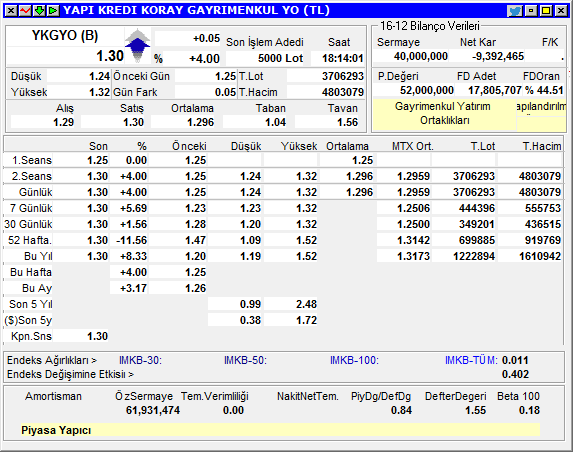This screenshot has height=452, width=573.
Task: Click the PiyDg/DefDg value 0.84
Action: [401, 411]
